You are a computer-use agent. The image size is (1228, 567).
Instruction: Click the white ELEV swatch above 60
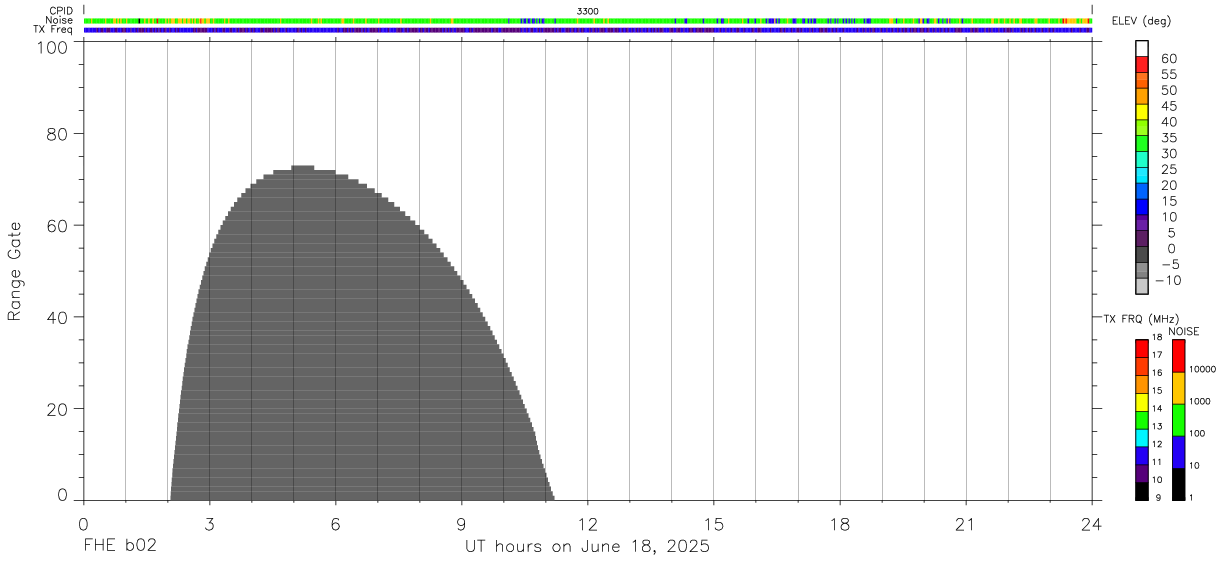click(1142, 48)
